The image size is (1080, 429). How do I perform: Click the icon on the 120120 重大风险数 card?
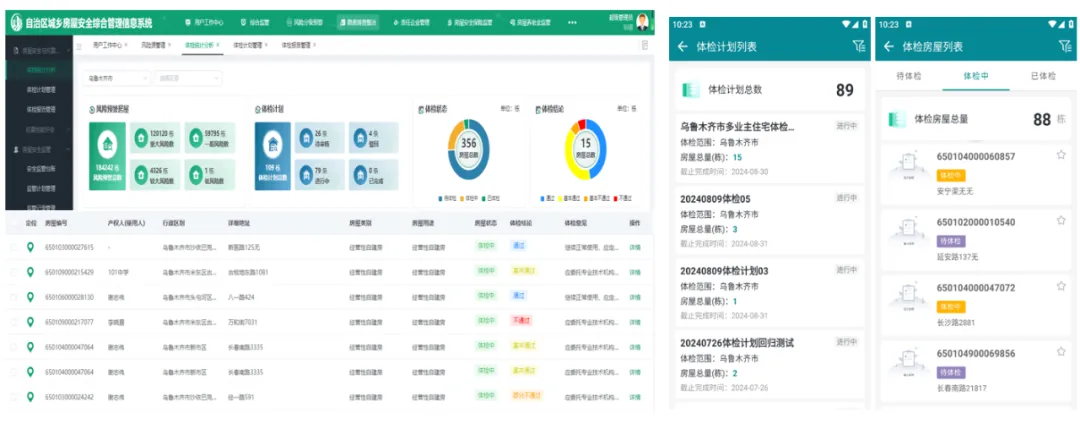click(141, 136)
